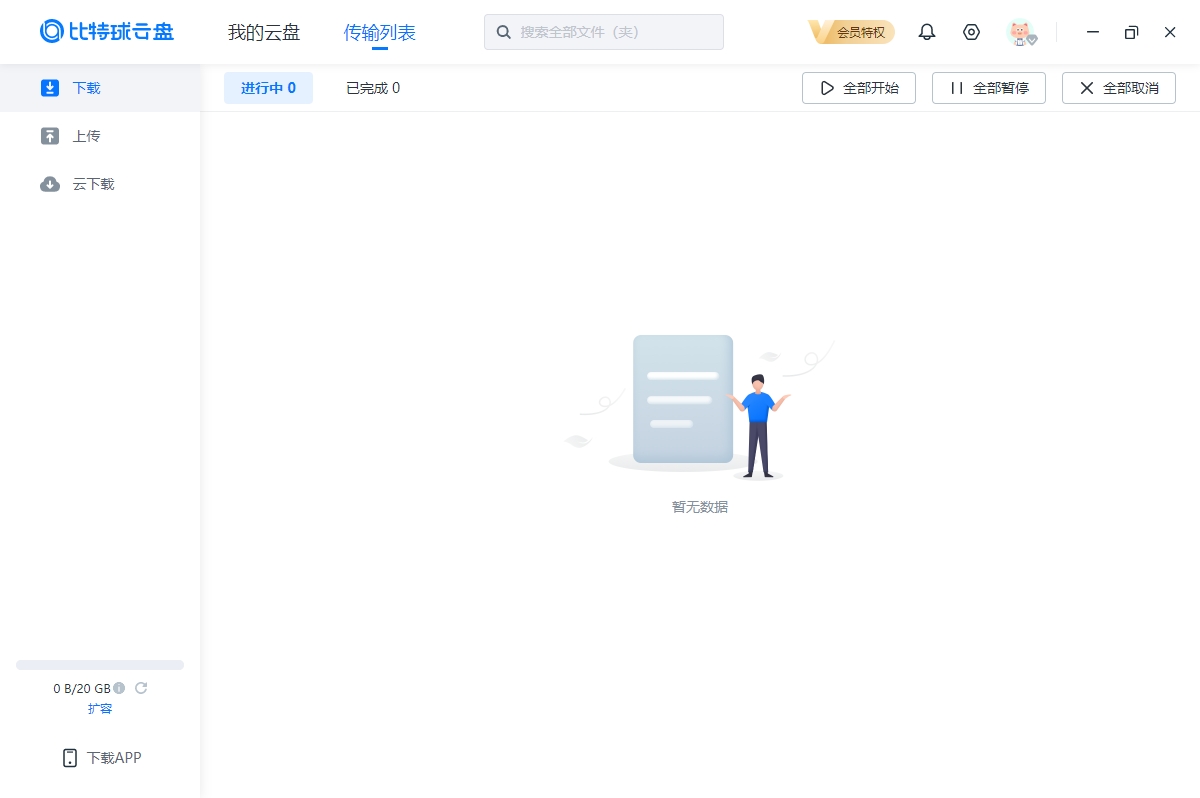
Task: View the 进行中 transfer list
Action: tap(268, 88)
